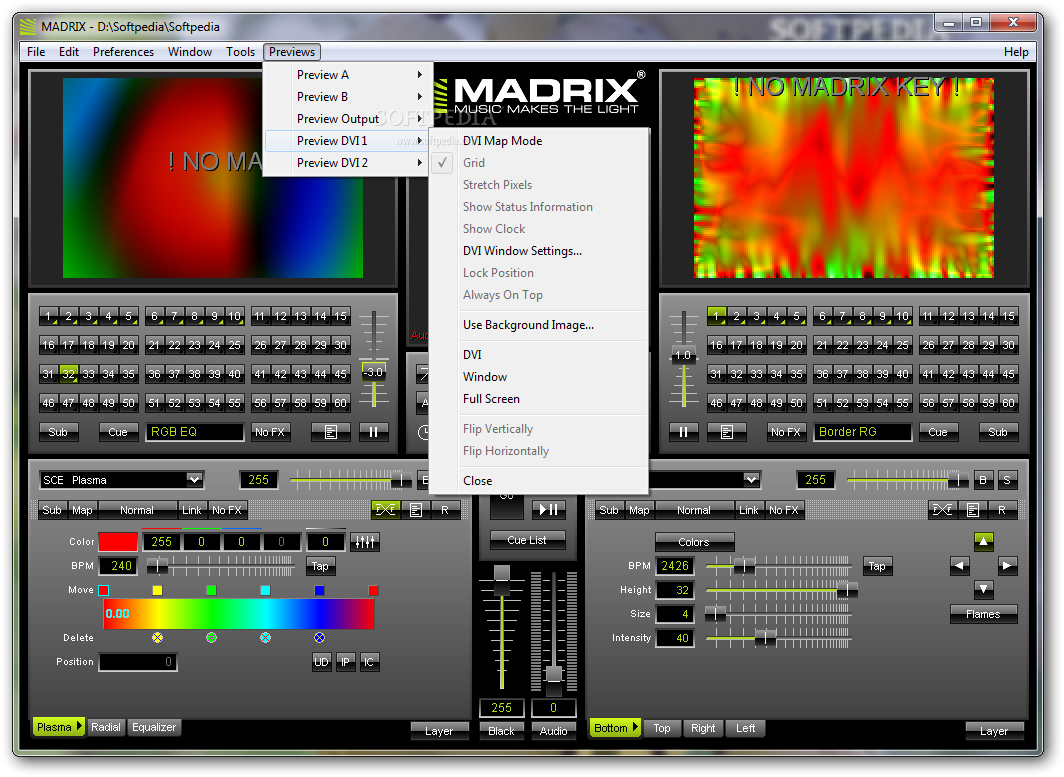The image size is (1064, 777).
Task: Select DVI Map Mode menu entry
Action: (x=539, y=140)
